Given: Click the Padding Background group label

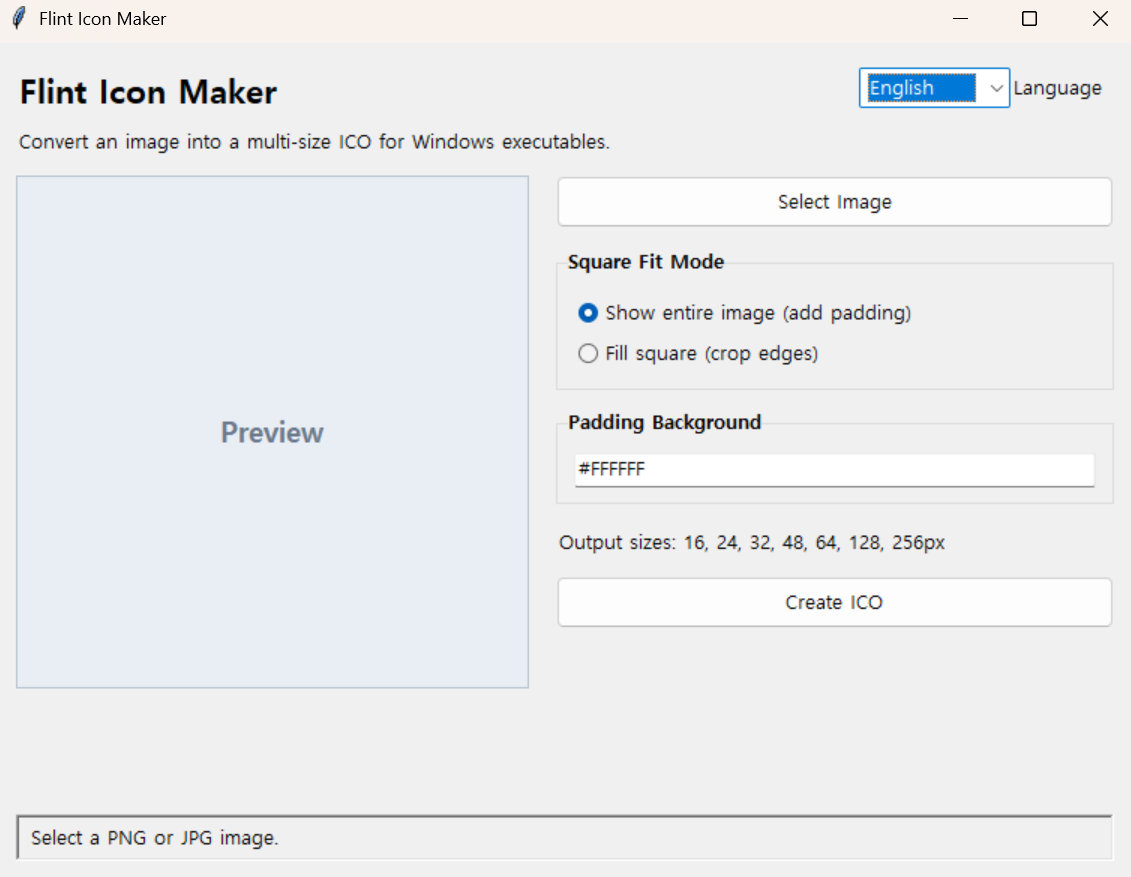Looking at the screenshot, I should [664, 423].
